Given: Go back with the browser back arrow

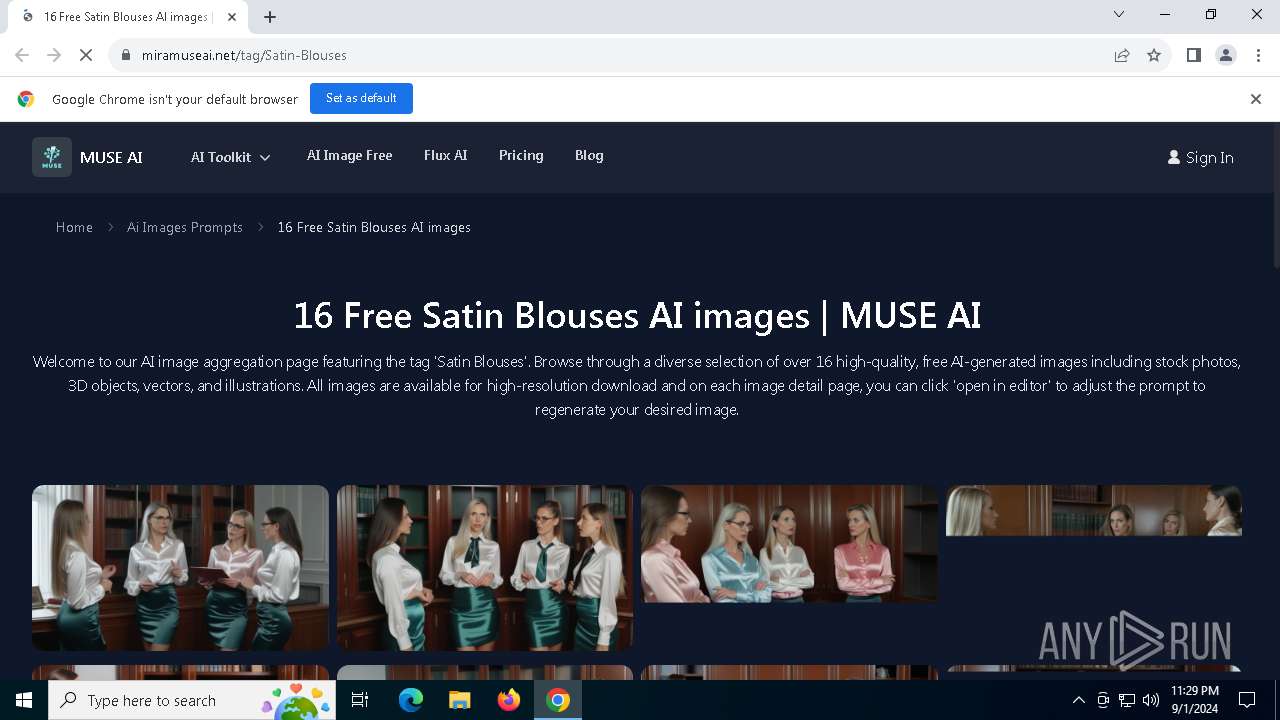Looking at the screenshot, I should tap(22, 55).
